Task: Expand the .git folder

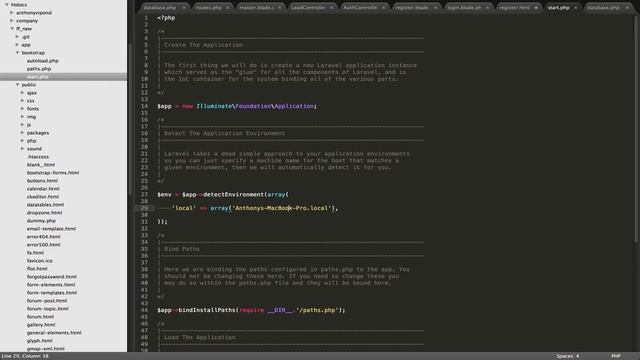Action: tap(17, 37)
